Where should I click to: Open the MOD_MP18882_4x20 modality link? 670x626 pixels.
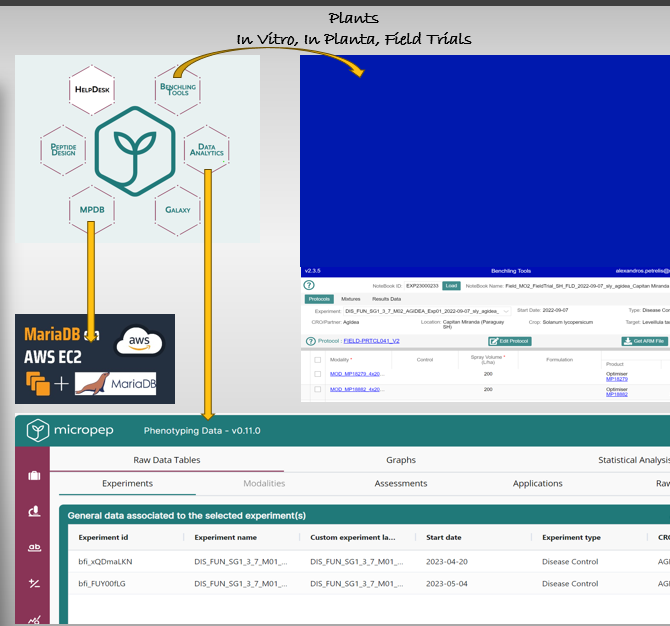pyautogui.click(x=355, y=389)
